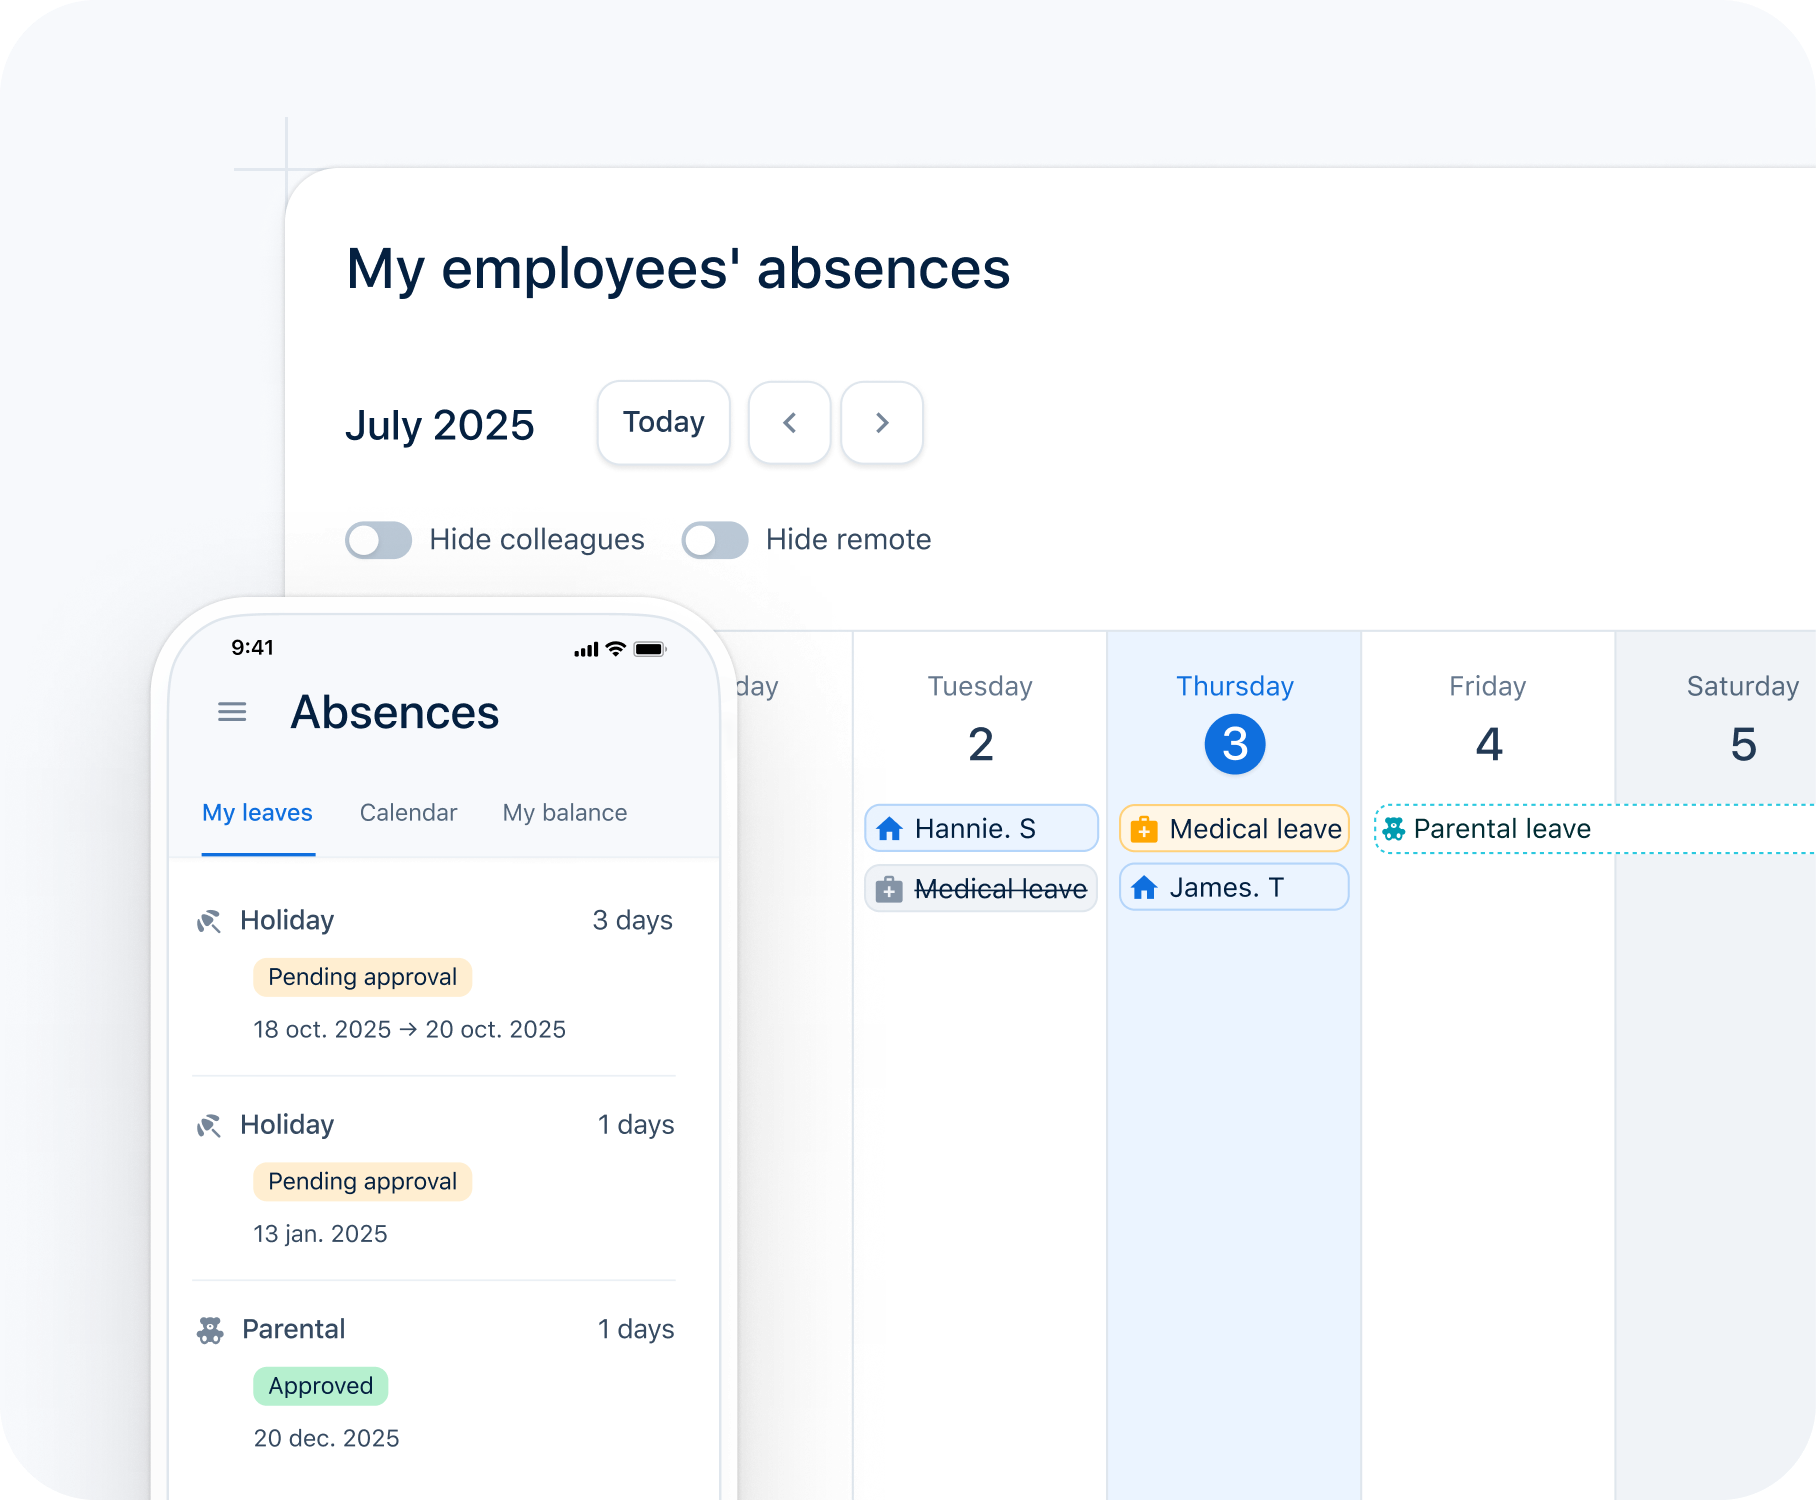This screenshot has height=1500, width=1816.
Task: Click the first Holiday umbrella icon (3 days)
Action: (209, 921)
